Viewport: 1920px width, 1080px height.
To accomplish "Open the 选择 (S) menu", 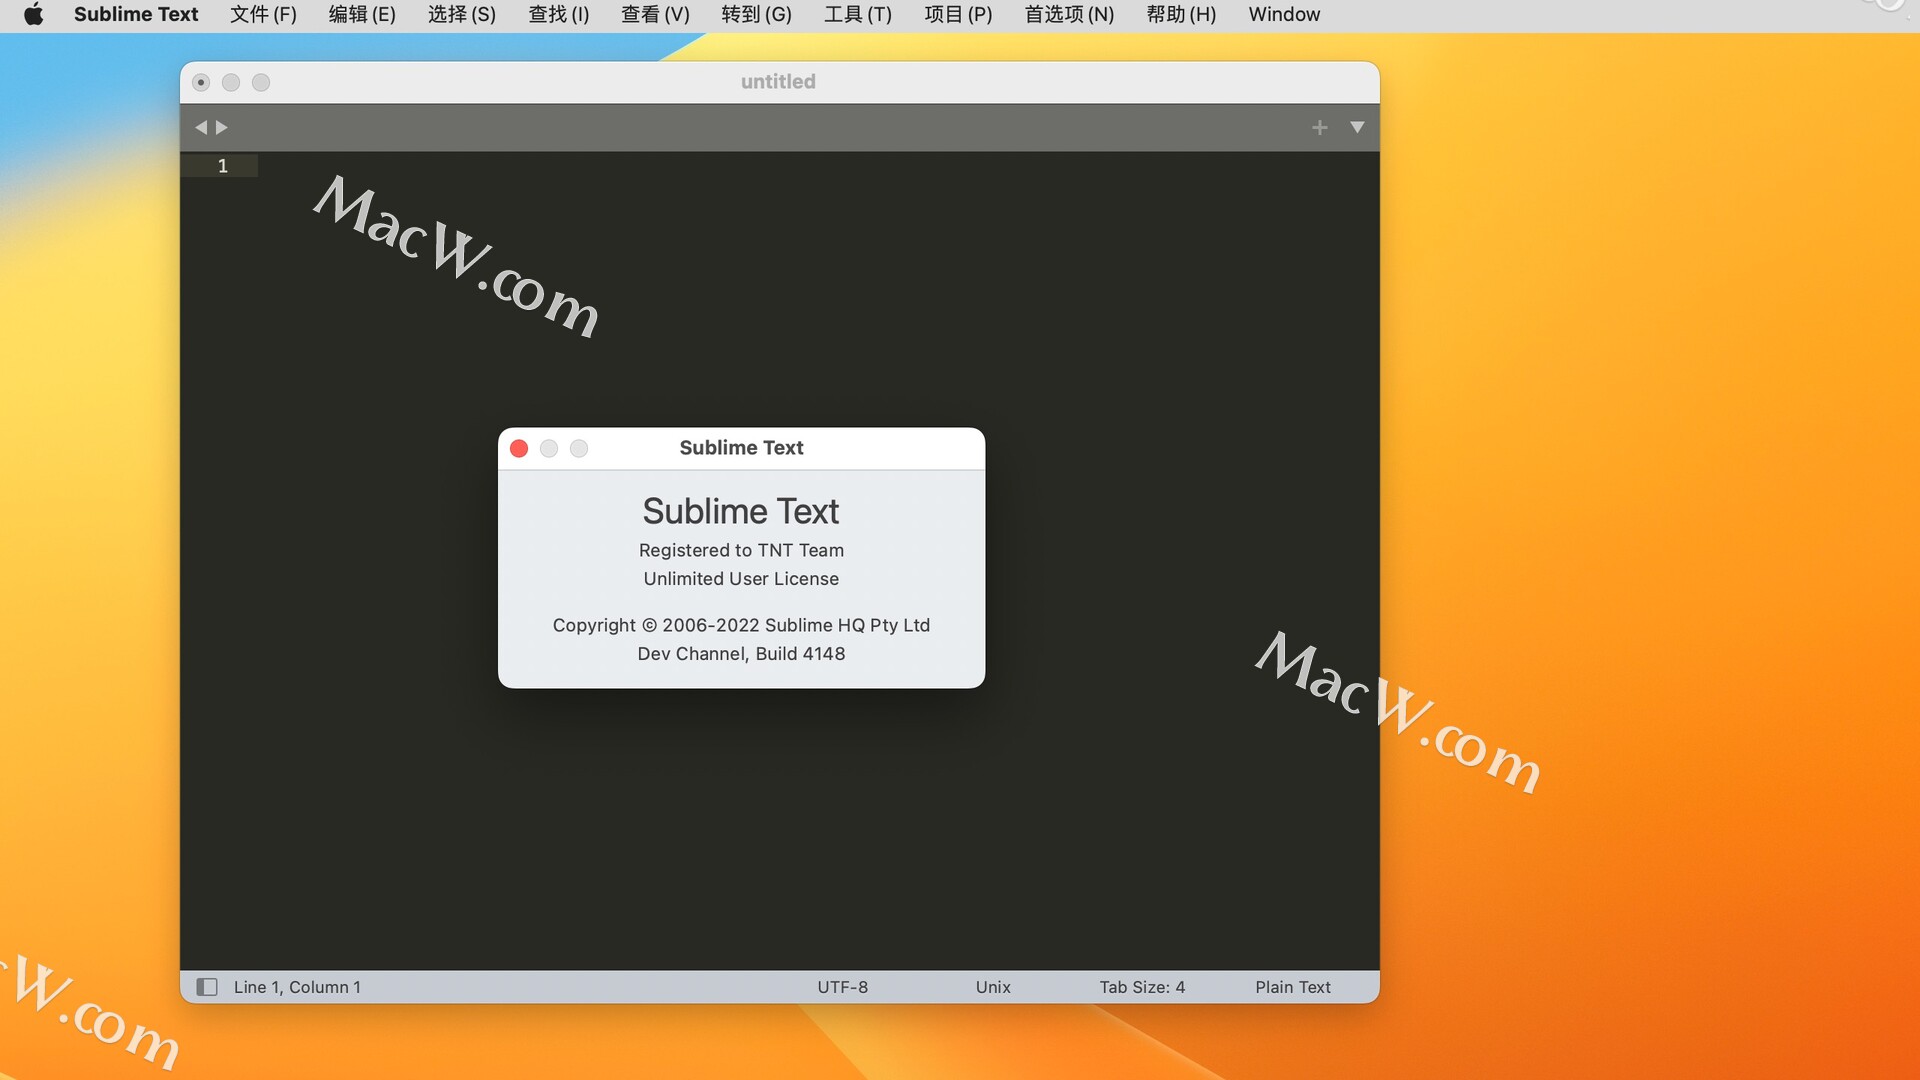I will tap(462, 14).
